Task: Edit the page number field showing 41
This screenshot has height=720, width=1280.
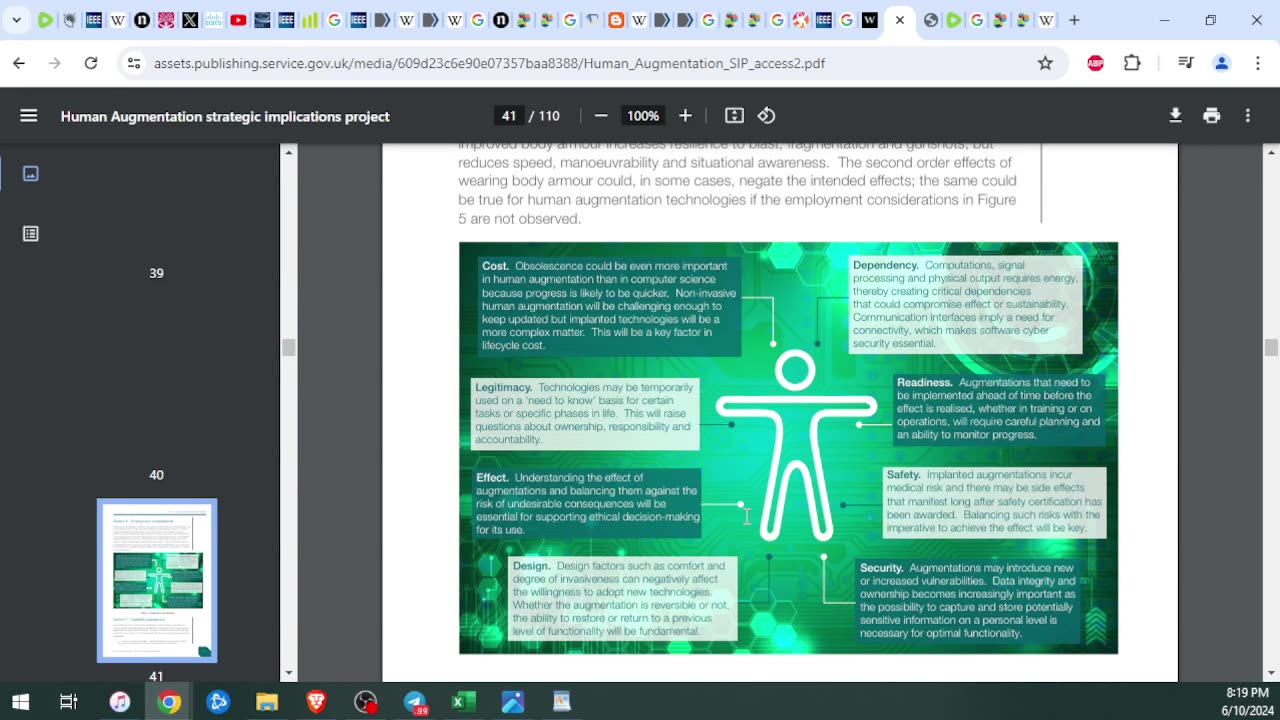Action: click(x=509, y=116)
